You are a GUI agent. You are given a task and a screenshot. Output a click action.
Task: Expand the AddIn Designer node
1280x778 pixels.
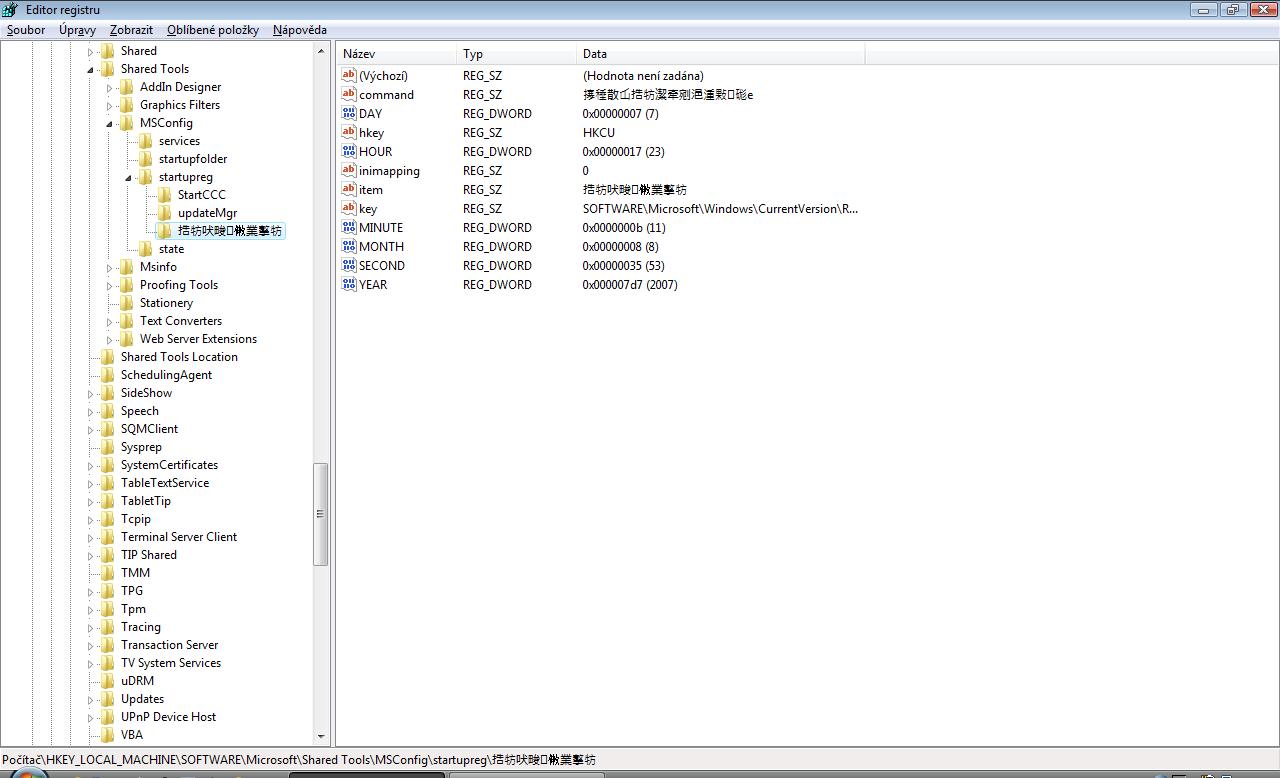pos(109,88)
